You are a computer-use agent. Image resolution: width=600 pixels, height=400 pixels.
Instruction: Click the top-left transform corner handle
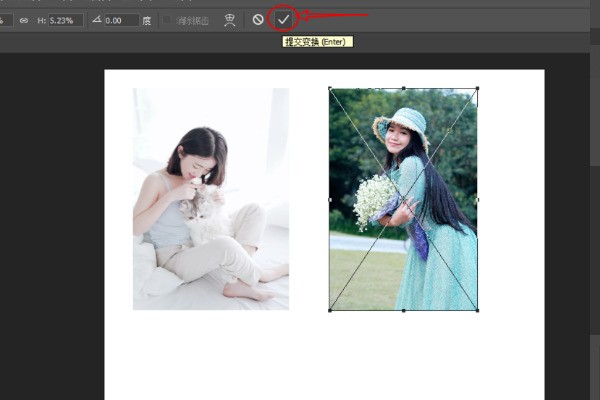tap(329, 88)
